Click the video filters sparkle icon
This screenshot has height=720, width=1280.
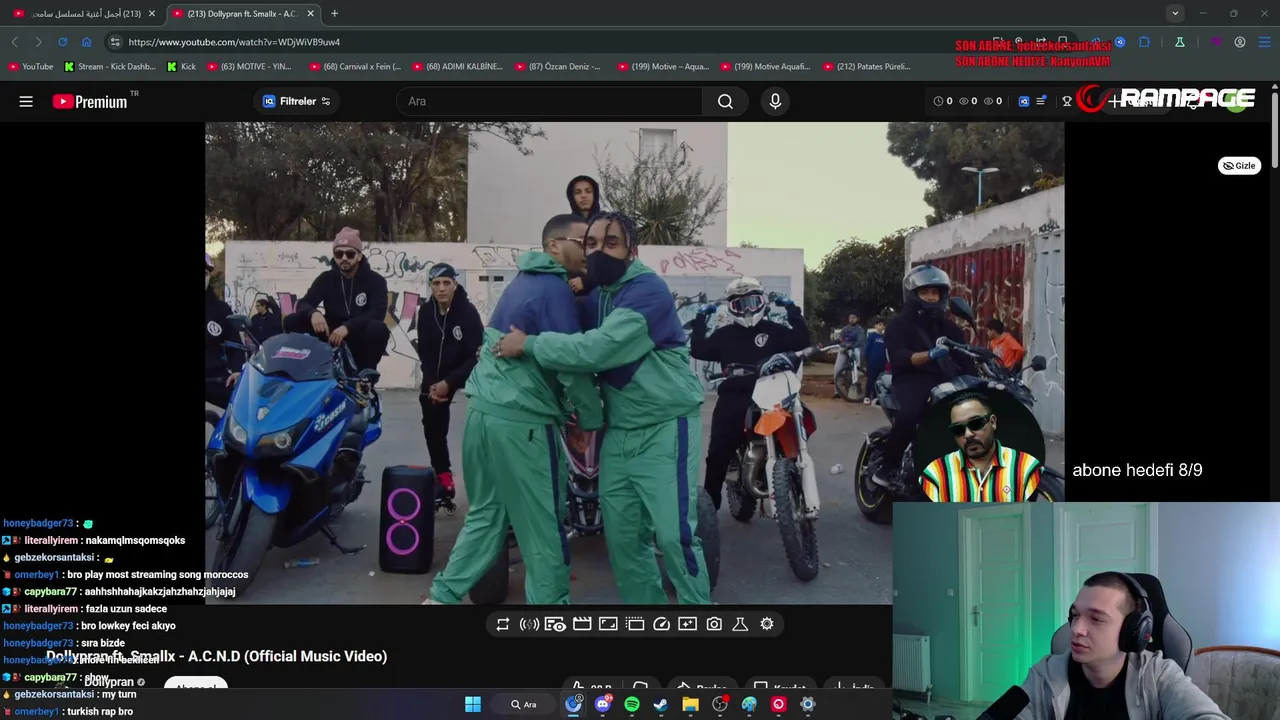(687, 624)
